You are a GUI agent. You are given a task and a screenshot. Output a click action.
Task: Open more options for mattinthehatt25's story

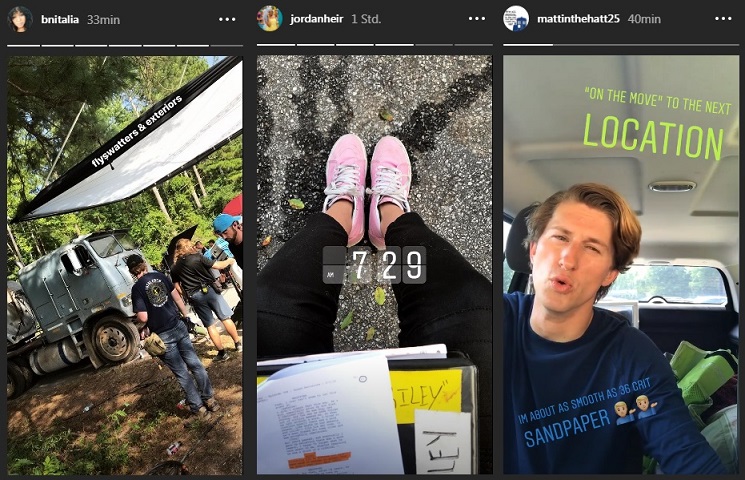723,19
